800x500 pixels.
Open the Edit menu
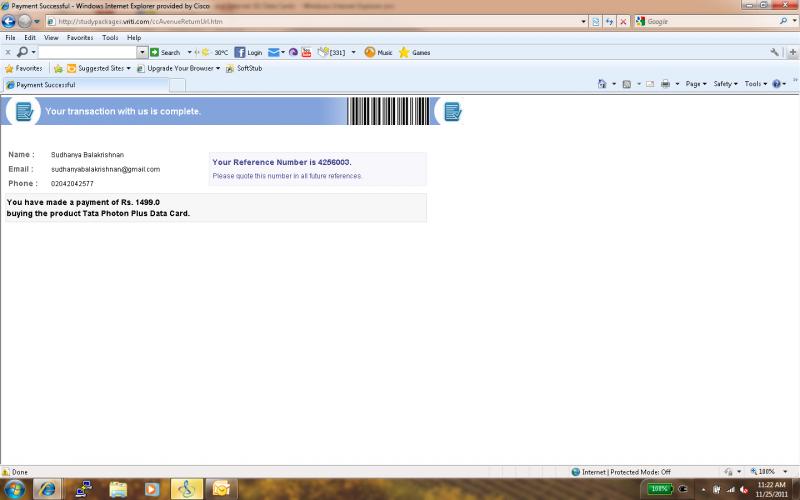pyautogui.click(x=30, y=38)
